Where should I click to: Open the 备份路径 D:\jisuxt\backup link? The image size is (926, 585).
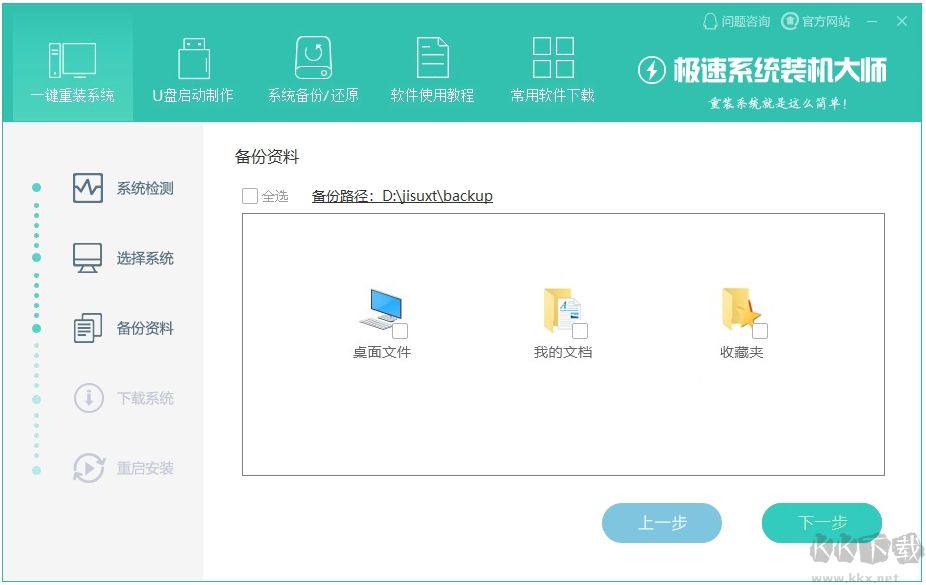coord(402,196)
